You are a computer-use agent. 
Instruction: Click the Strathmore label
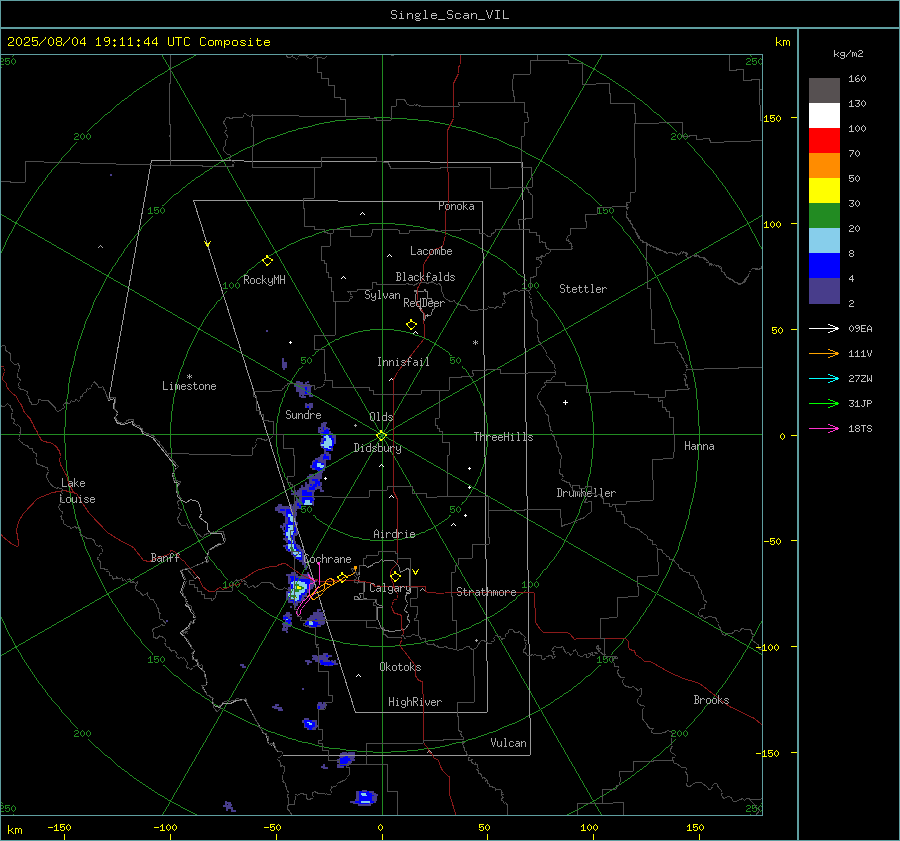tap(486, 592)
